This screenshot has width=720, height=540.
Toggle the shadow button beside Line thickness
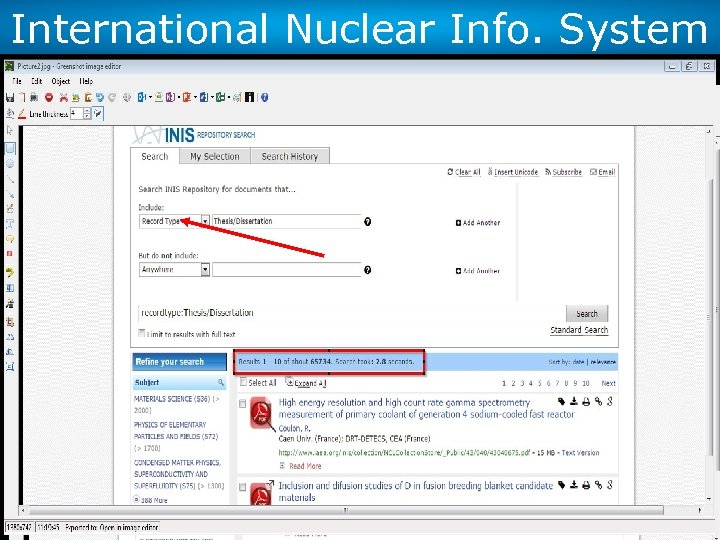point(98,114)
